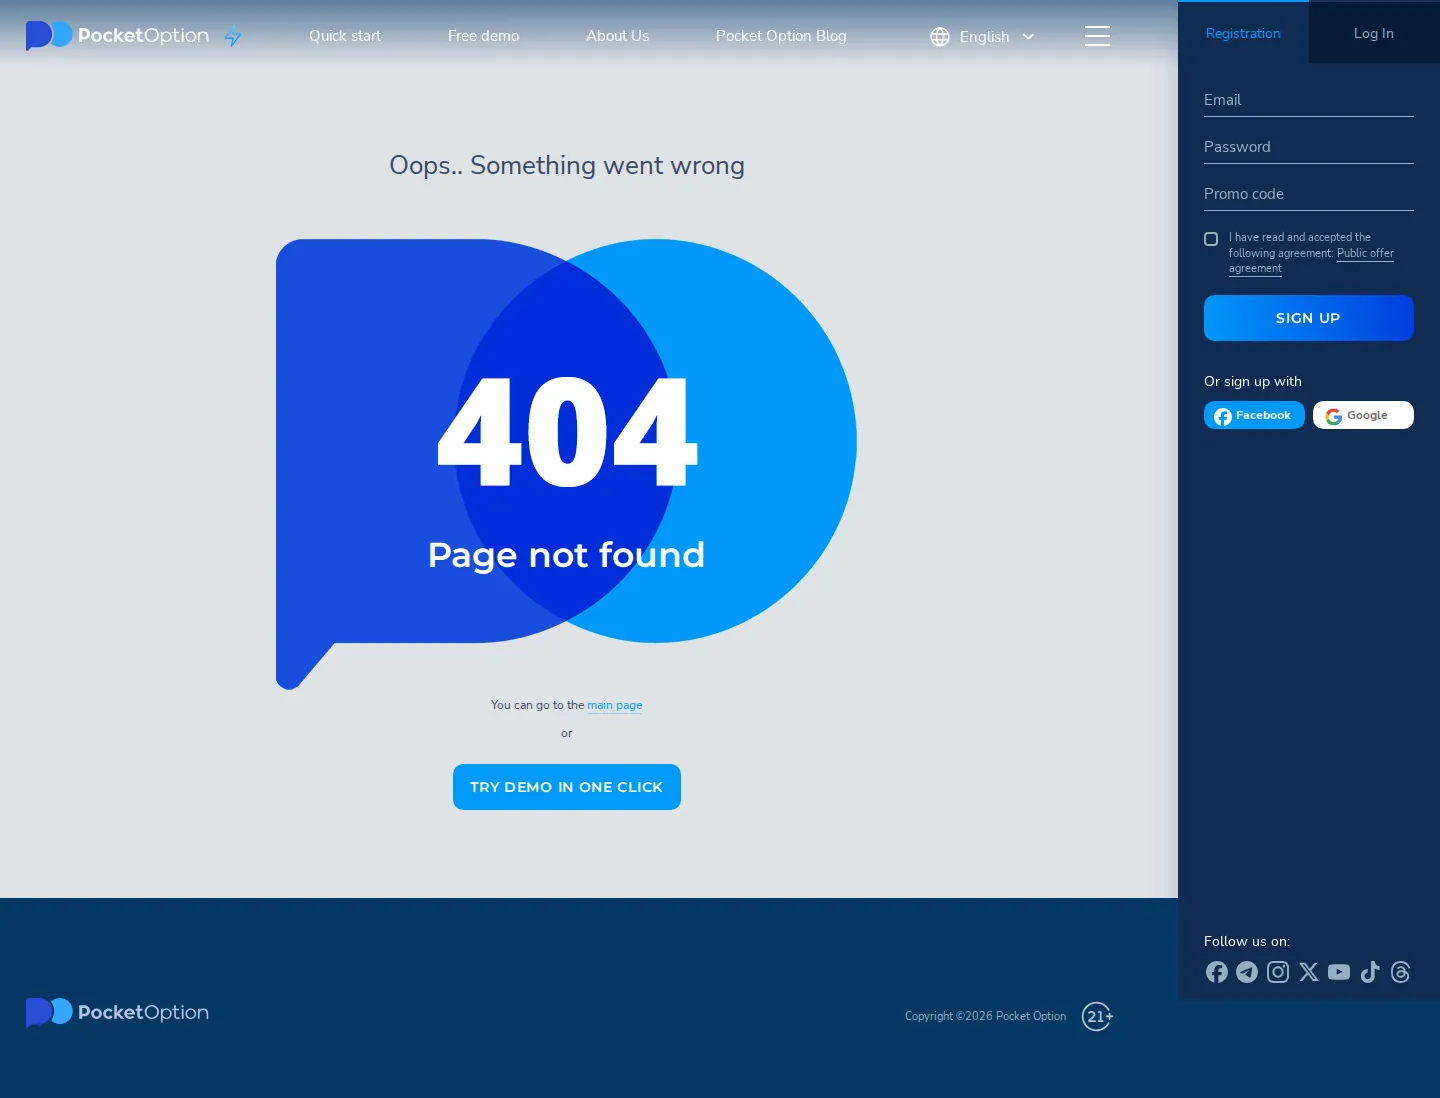Follow the main page link

(615, 705)
